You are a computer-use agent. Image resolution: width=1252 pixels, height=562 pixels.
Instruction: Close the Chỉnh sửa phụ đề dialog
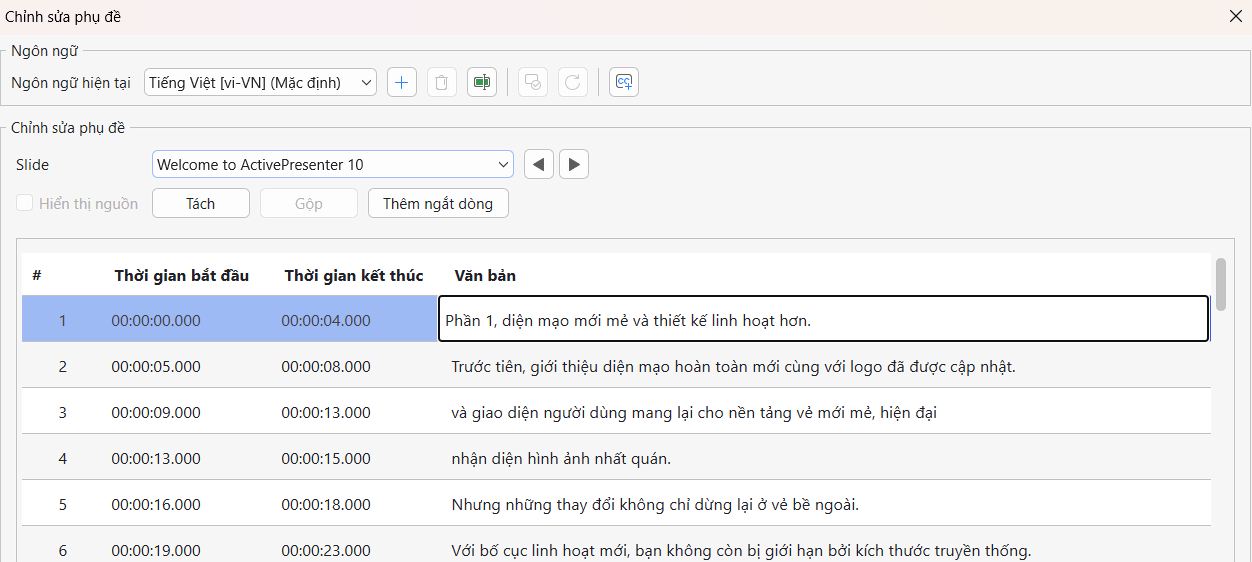click(1235, 16)
